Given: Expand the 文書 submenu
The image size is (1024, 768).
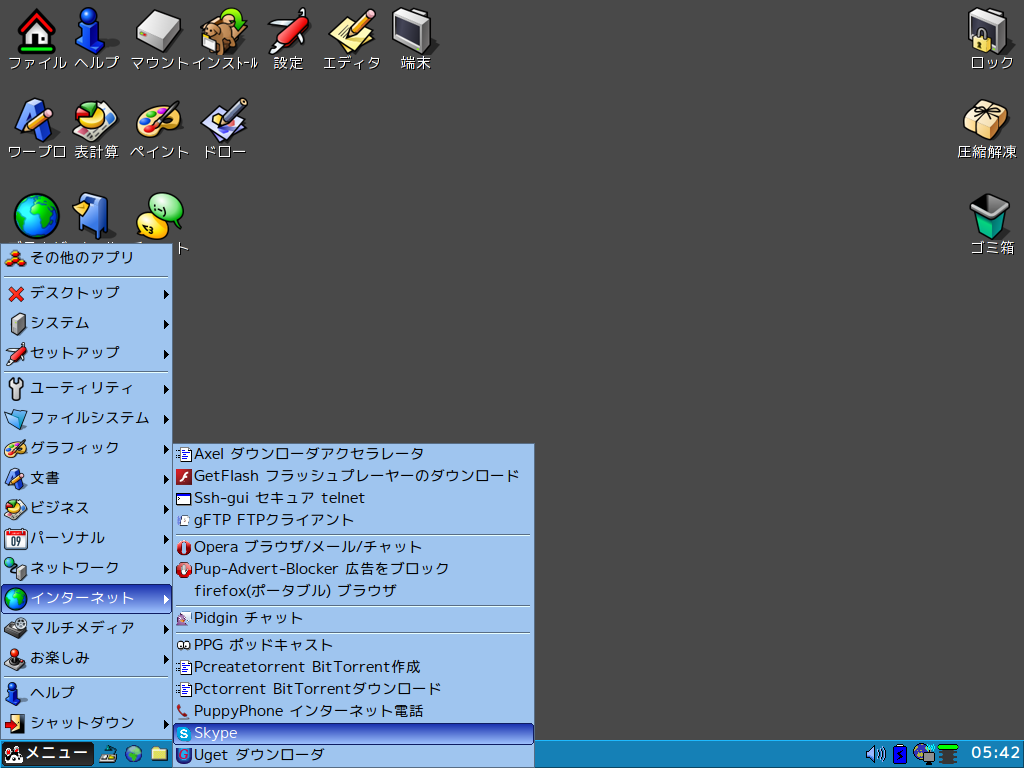Looking at the screenshot, I should coord(86,479).
